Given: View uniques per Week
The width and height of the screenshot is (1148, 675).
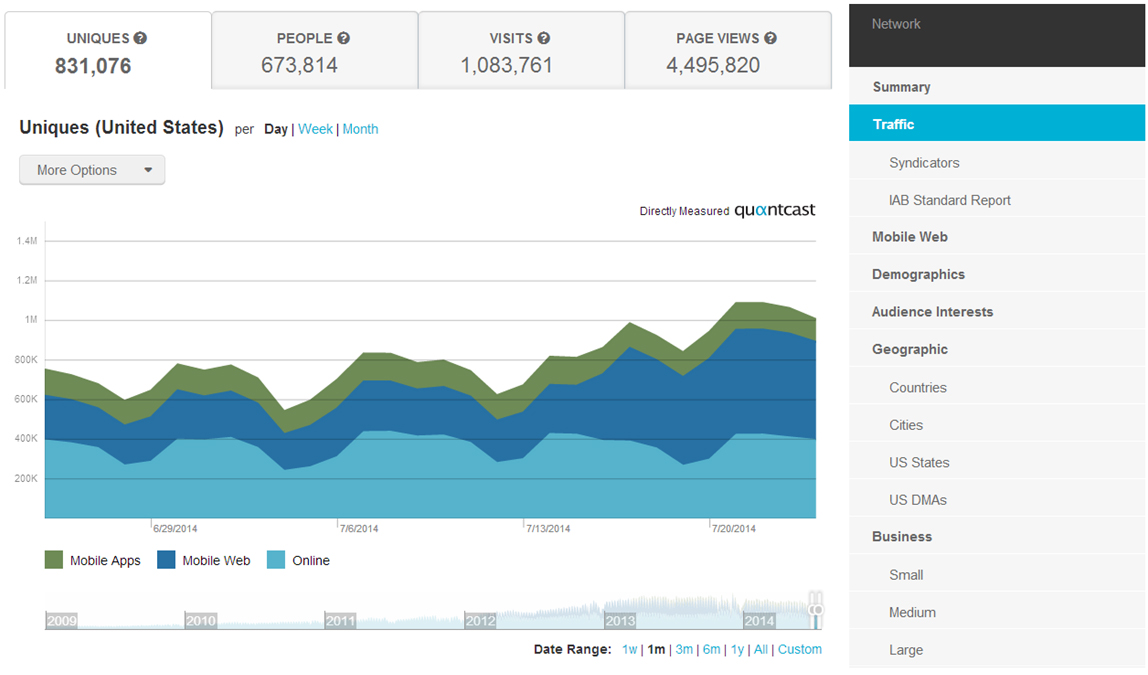Looking at the screenshot, I should tap(315, 129).
